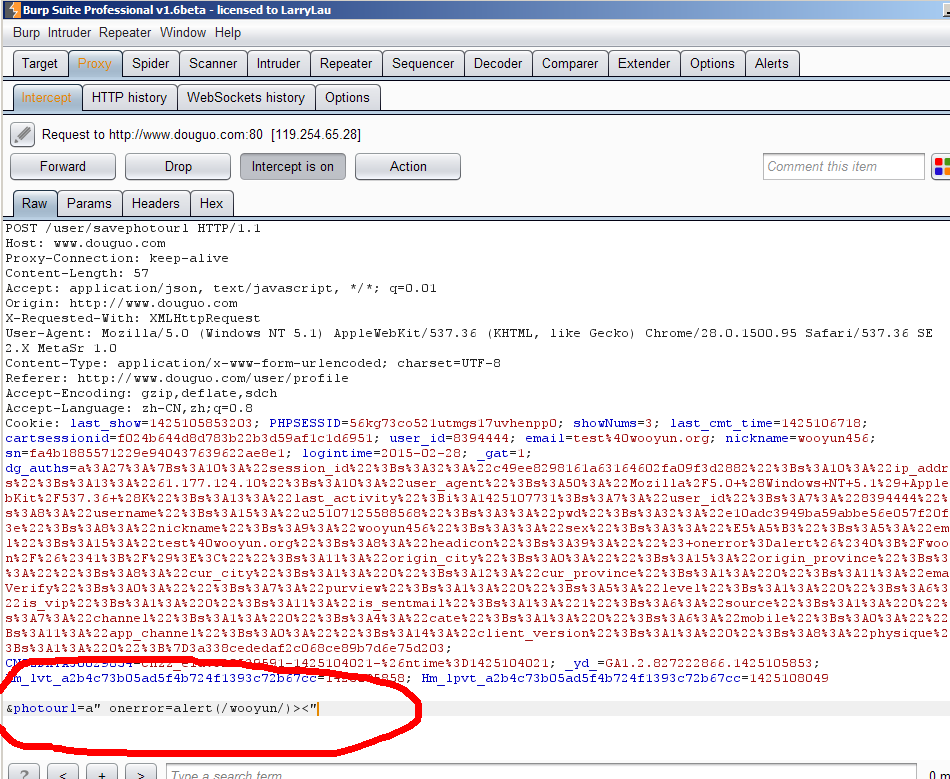Image resolution: width=950 pixels, height=779 pixels.
Task: Switch to the Hex view tab
Action: 211,204
